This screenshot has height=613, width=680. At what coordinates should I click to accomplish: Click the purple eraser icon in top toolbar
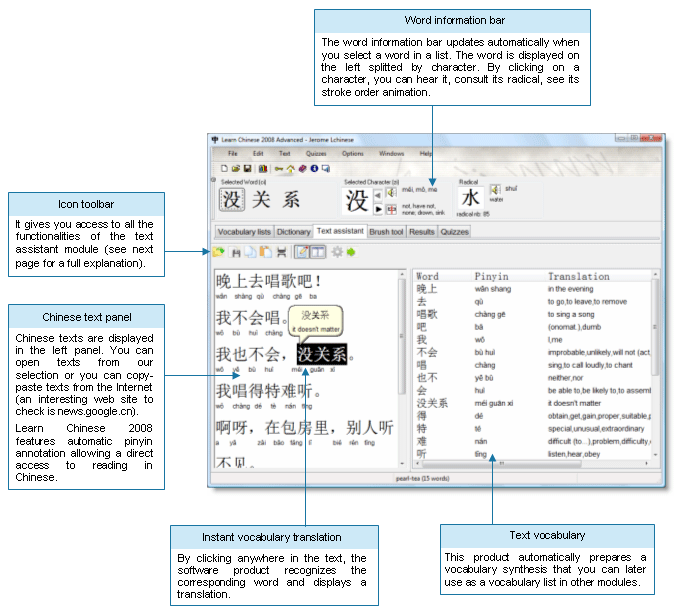(303, 168)
